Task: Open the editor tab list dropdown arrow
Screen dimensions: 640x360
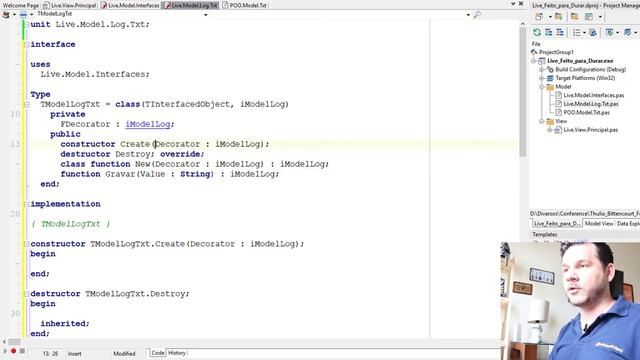Action: 513,4
